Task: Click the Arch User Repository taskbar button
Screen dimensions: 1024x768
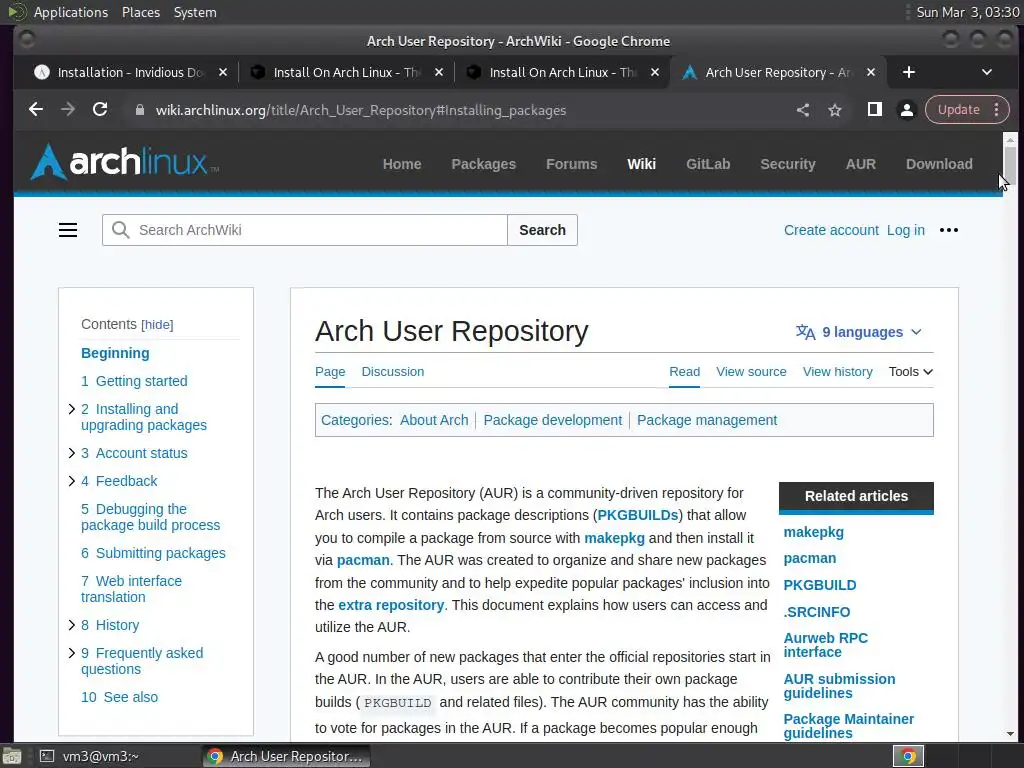Action: point(286,756)
